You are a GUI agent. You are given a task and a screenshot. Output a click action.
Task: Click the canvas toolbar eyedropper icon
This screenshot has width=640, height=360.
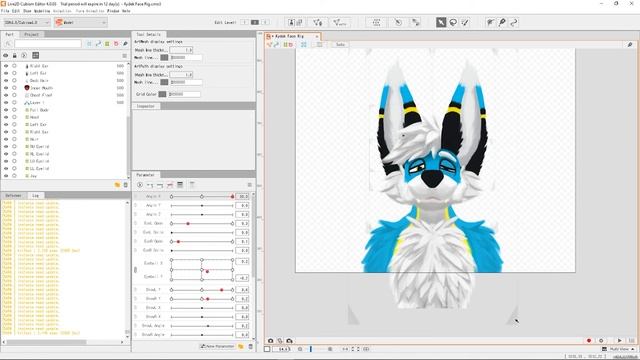(x=630, y=44)
